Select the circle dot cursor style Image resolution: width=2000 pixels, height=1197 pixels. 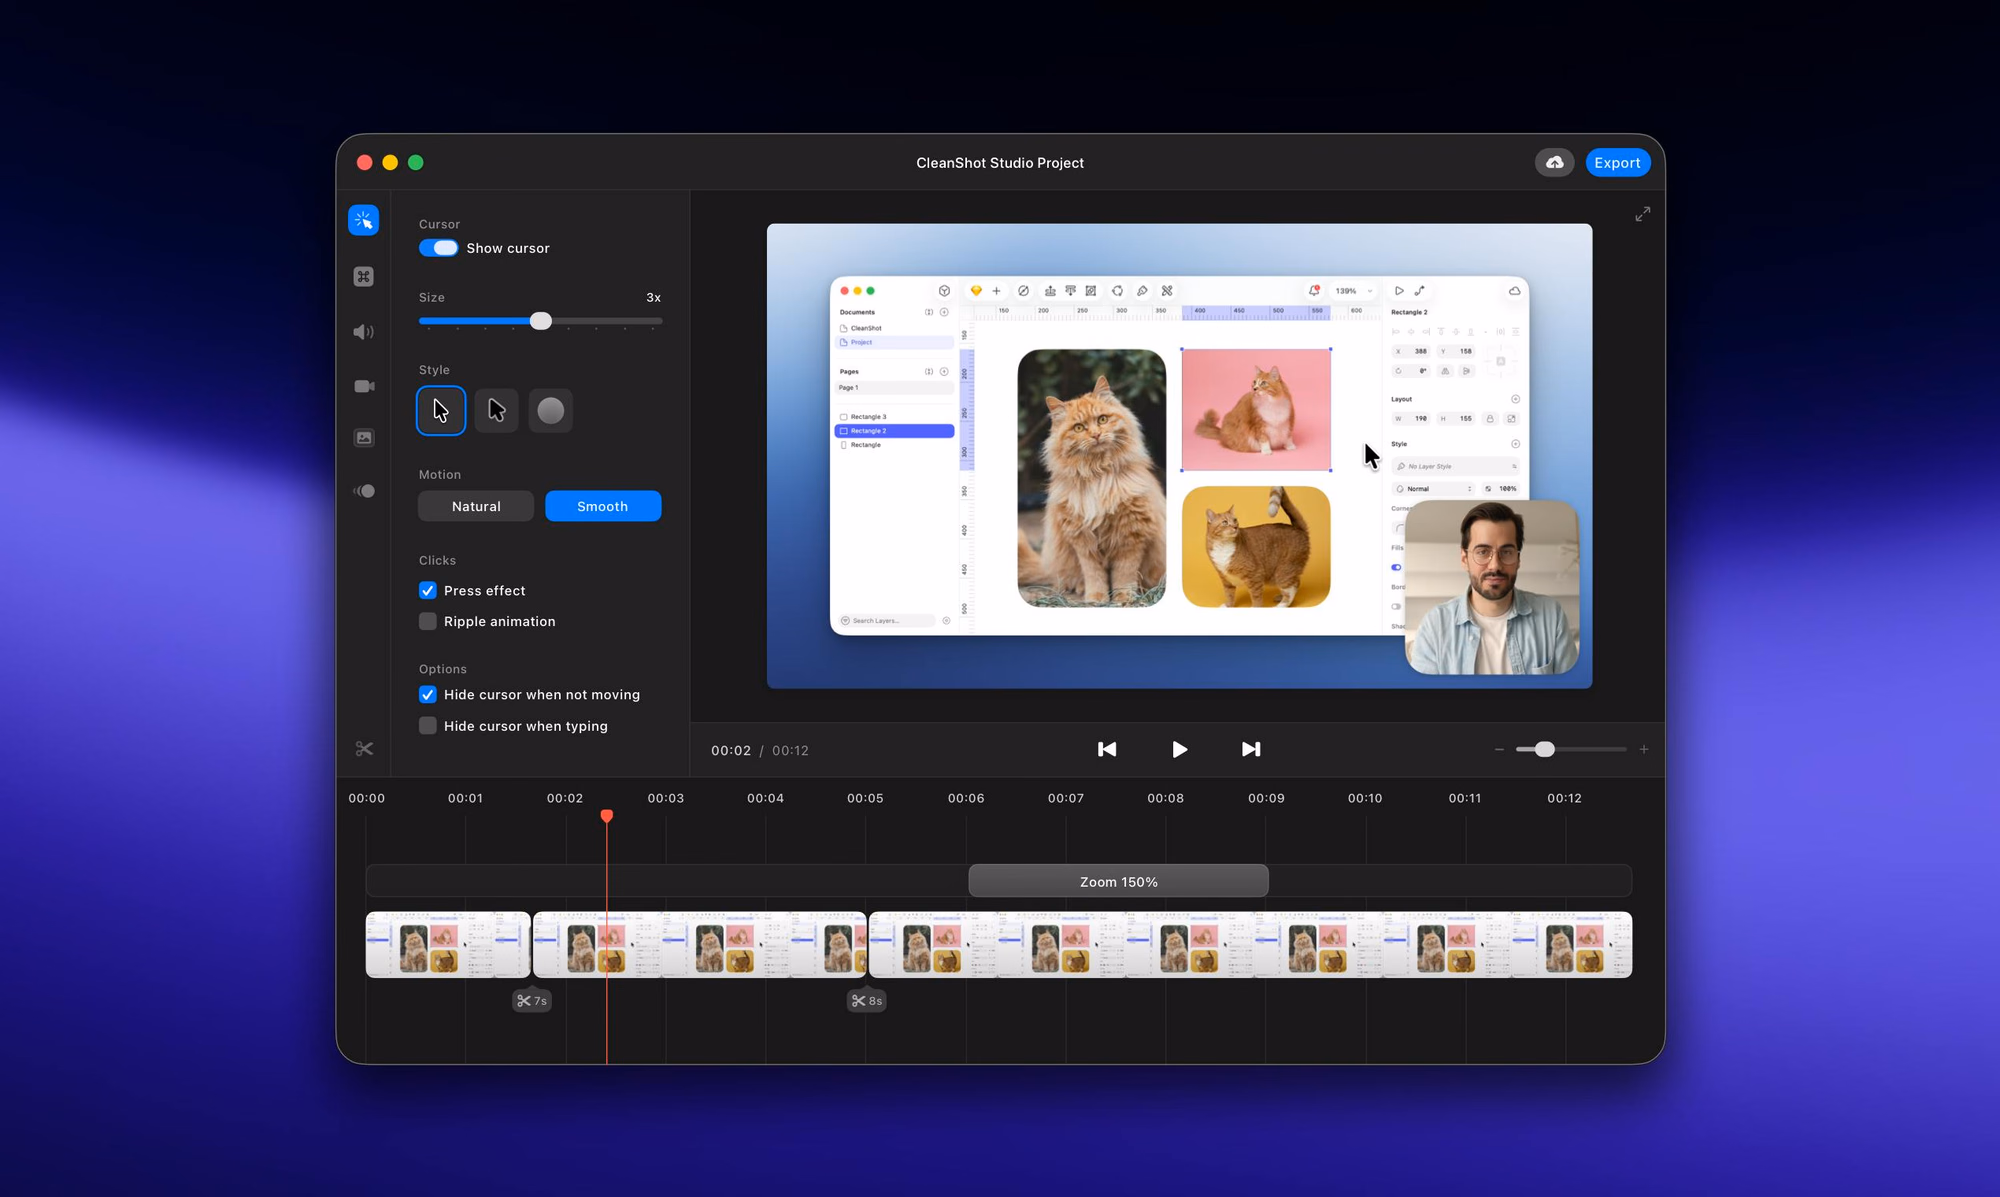click(551, 411)
